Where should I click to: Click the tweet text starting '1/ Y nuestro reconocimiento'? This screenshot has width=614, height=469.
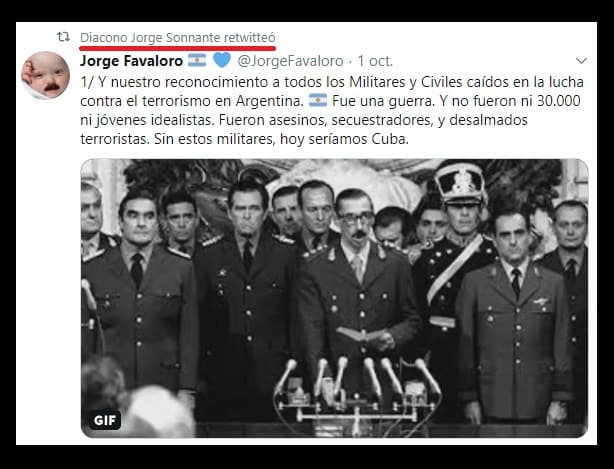tap(332, 110)
